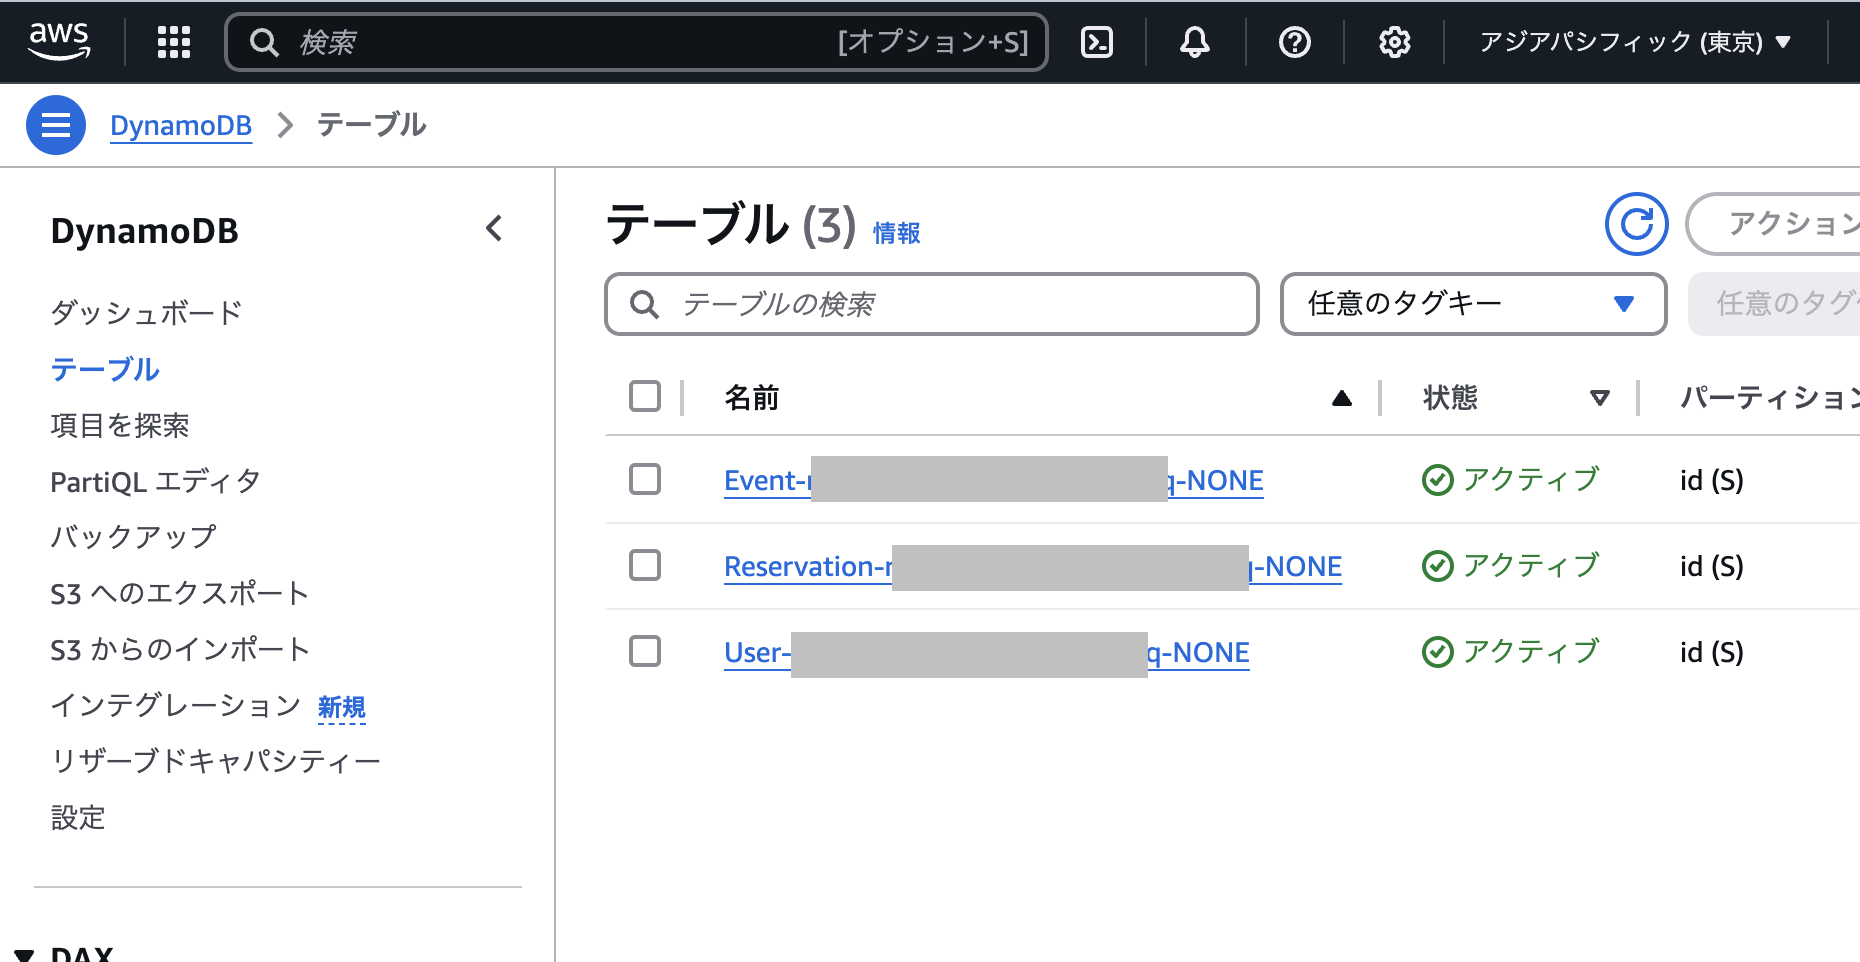Image resolution: width=1860 pixels, height=962 pixels.
Task: Open the settings gear in top bar
Action: click(1395, 42)
